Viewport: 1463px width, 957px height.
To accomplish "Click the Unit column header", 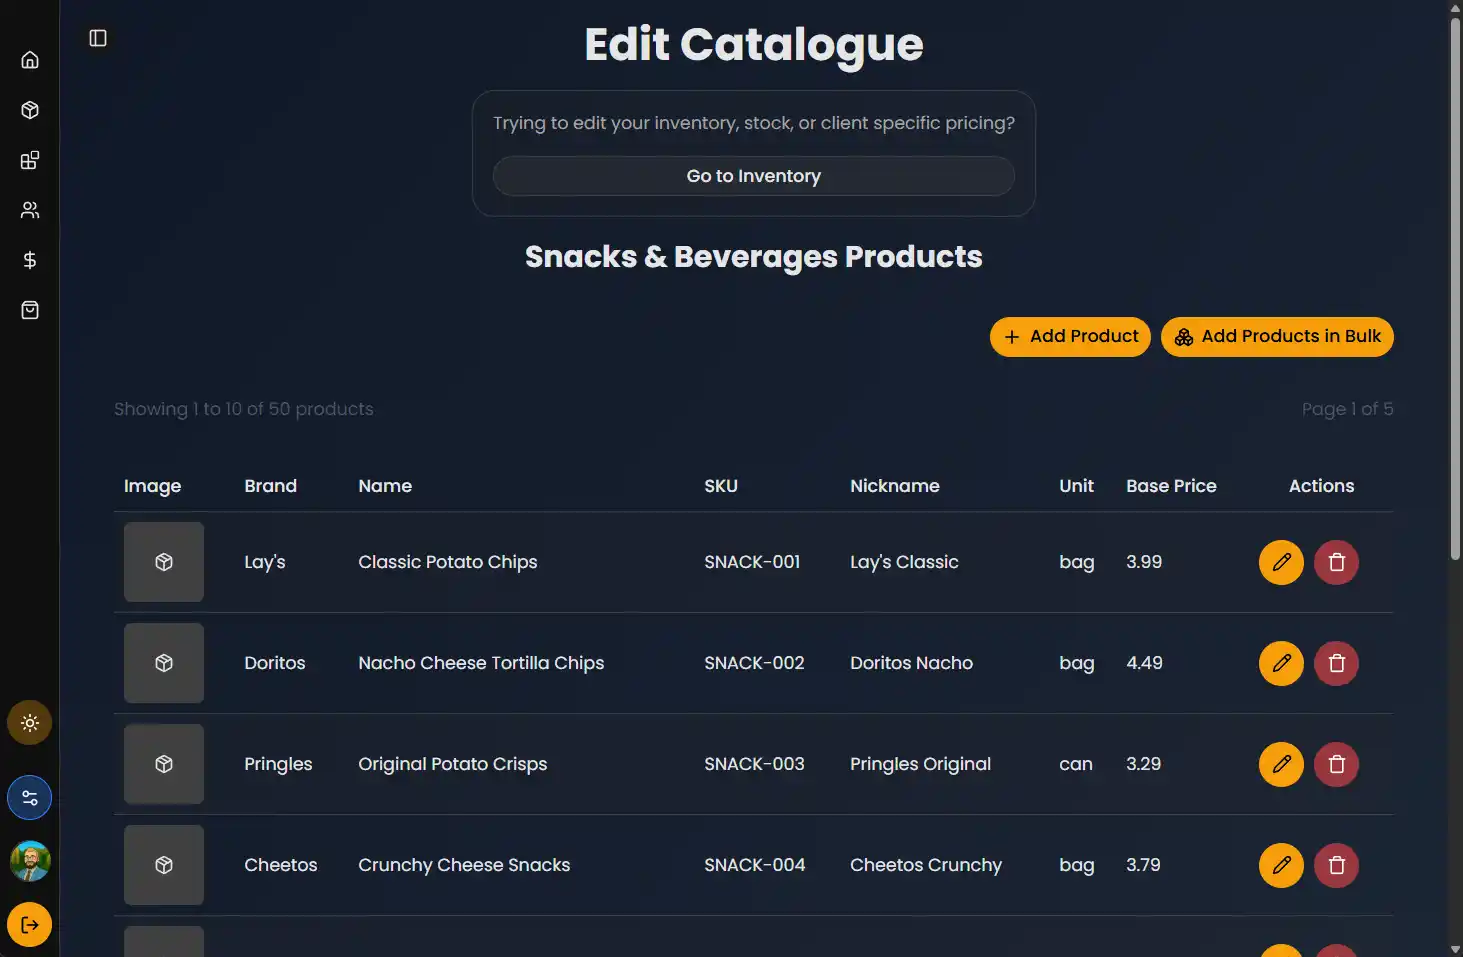I will point(1077,486).
